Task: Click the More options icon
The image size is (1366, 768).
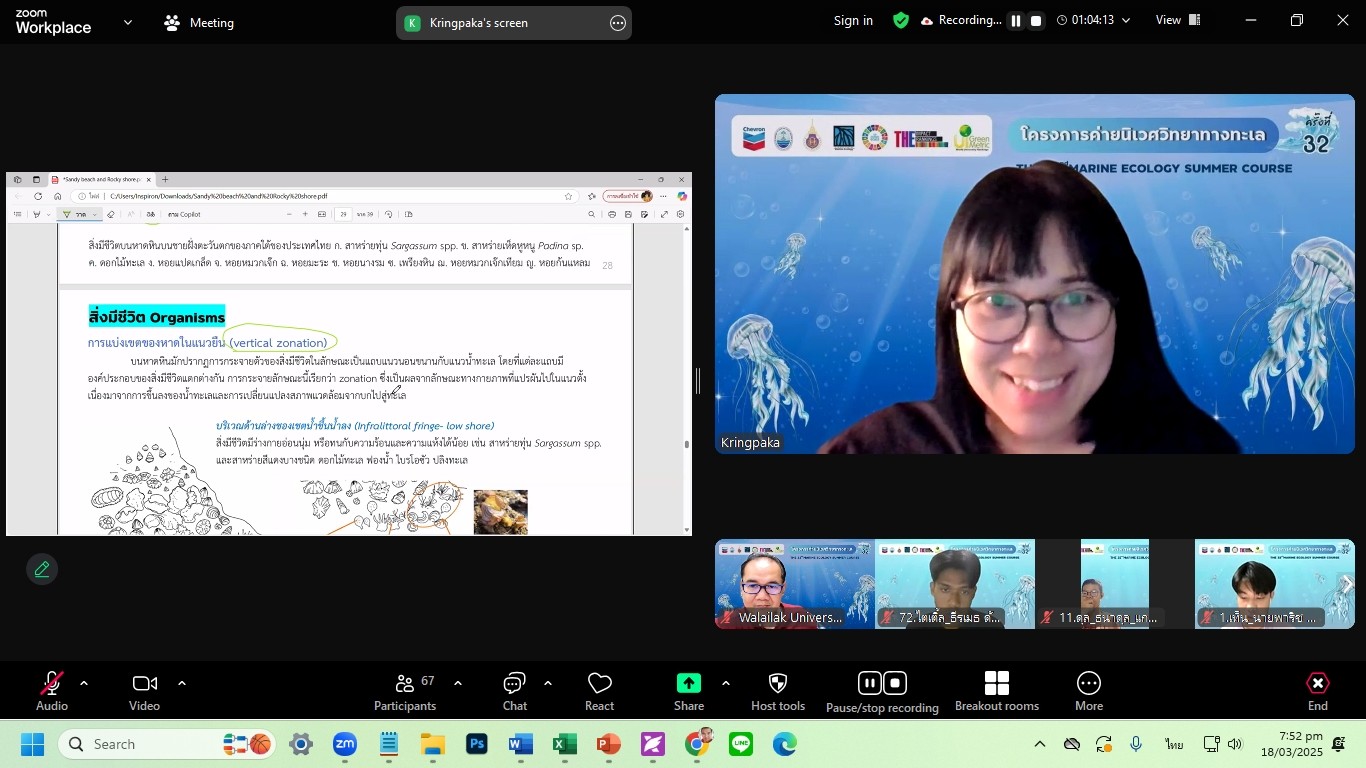Action: click(x=1088, y=684)
